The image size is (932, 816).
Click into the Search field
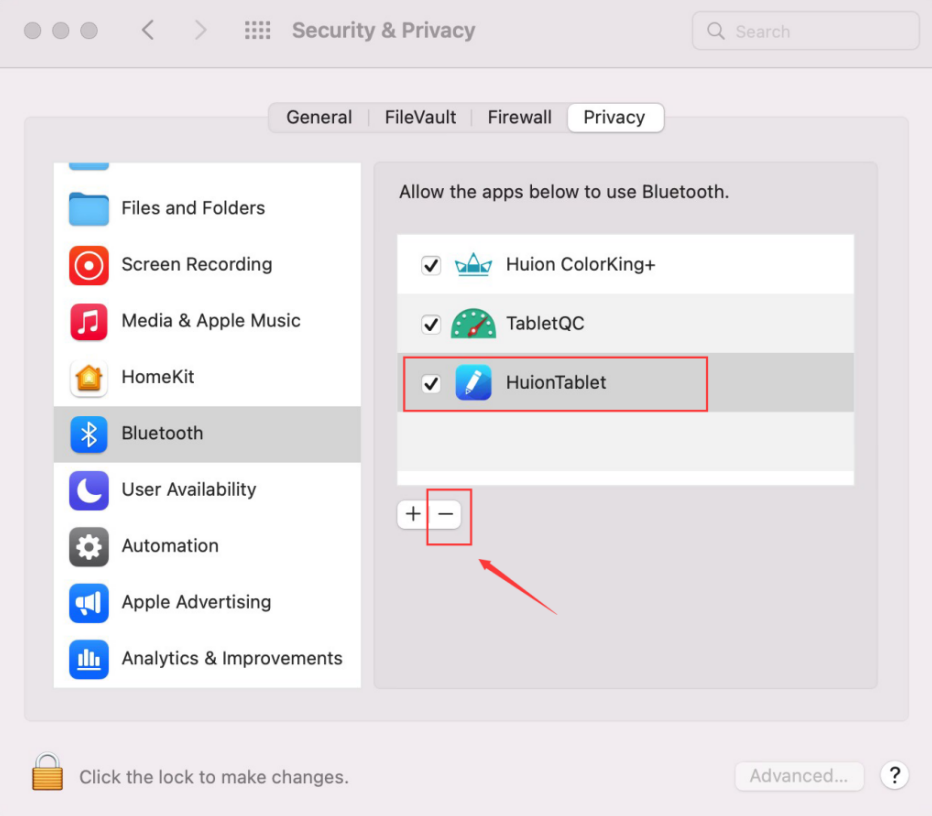805,31
